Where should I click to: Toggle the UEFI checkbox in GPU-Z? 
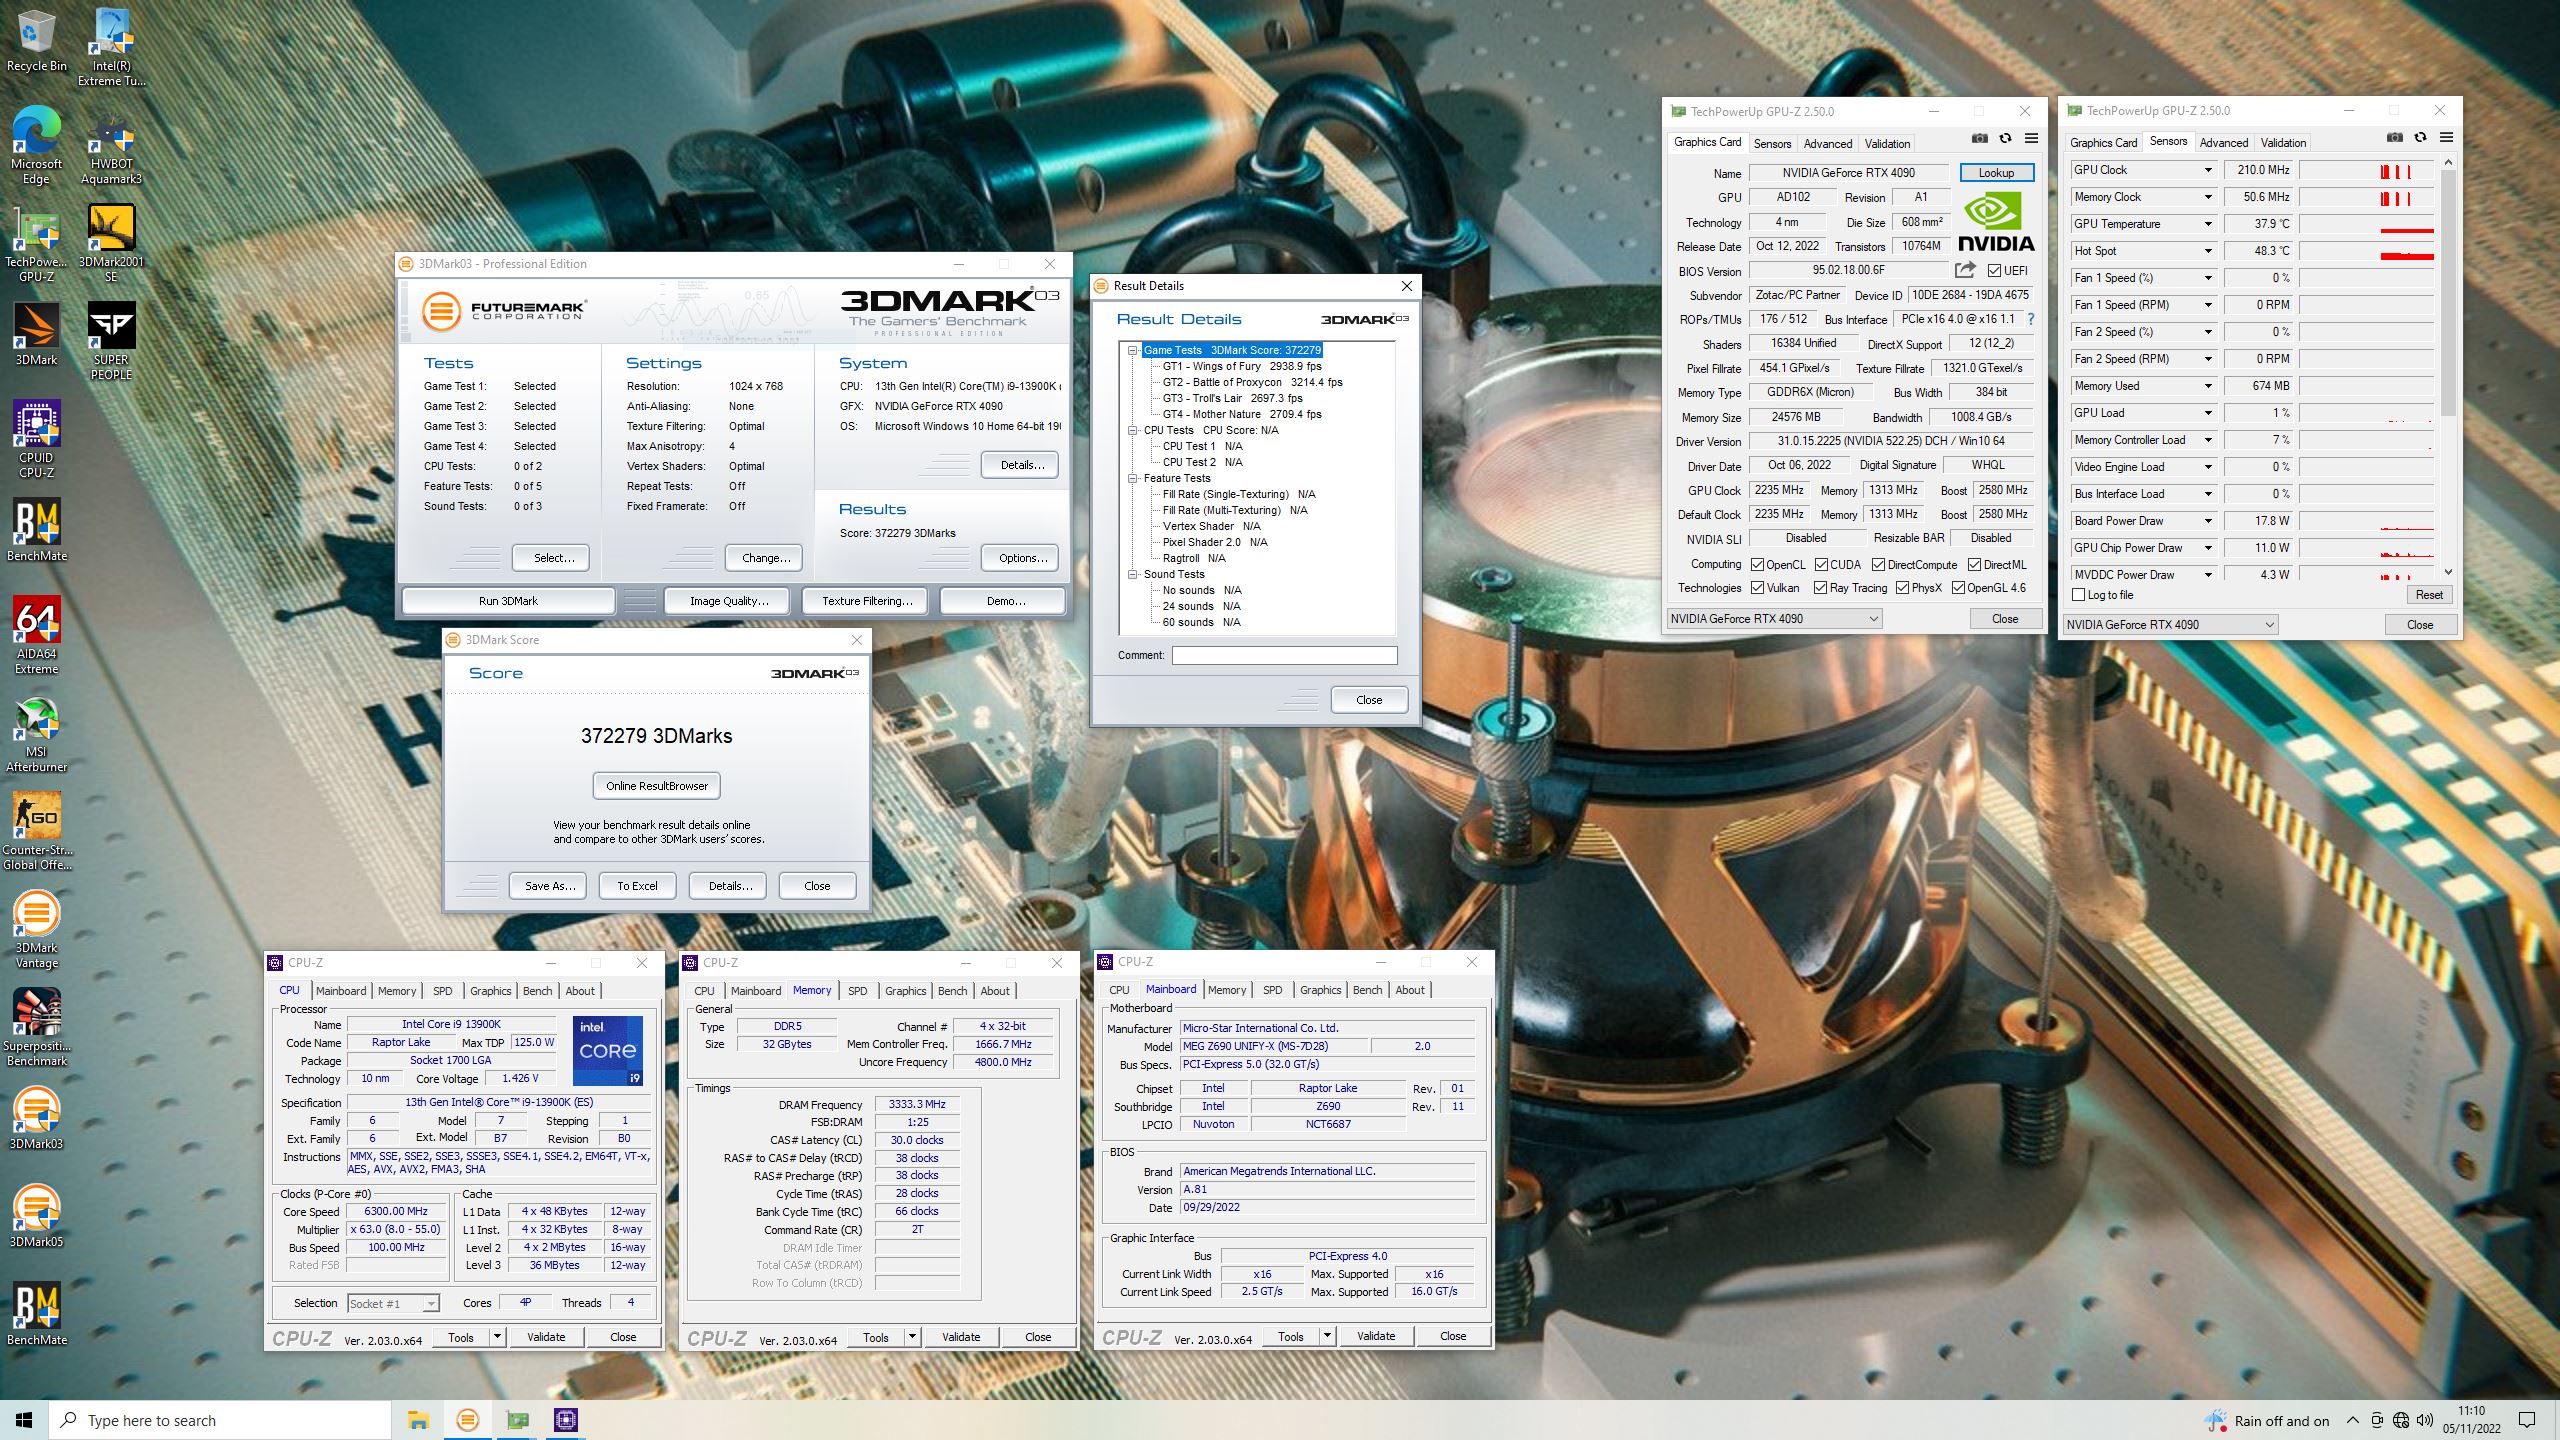(x=1994, y=271)
